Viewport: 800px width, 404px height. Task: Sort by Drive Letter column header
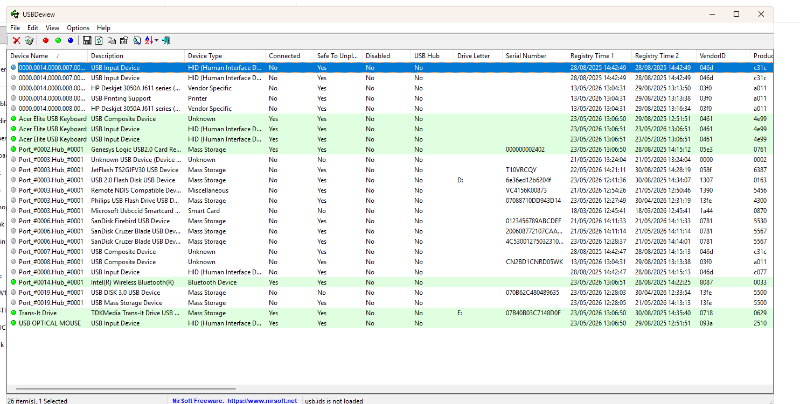[x=478, y=56]
